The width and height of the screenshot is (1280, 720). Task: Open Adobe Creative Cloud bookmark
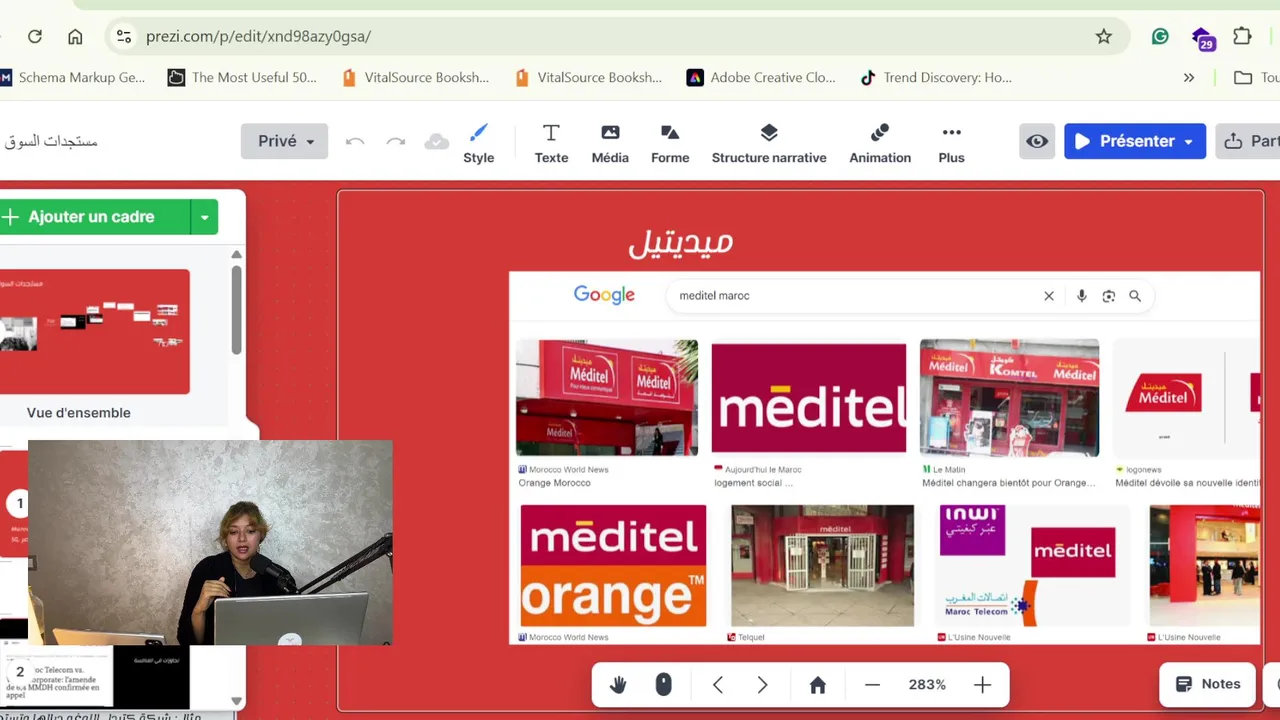pos(761,77)
